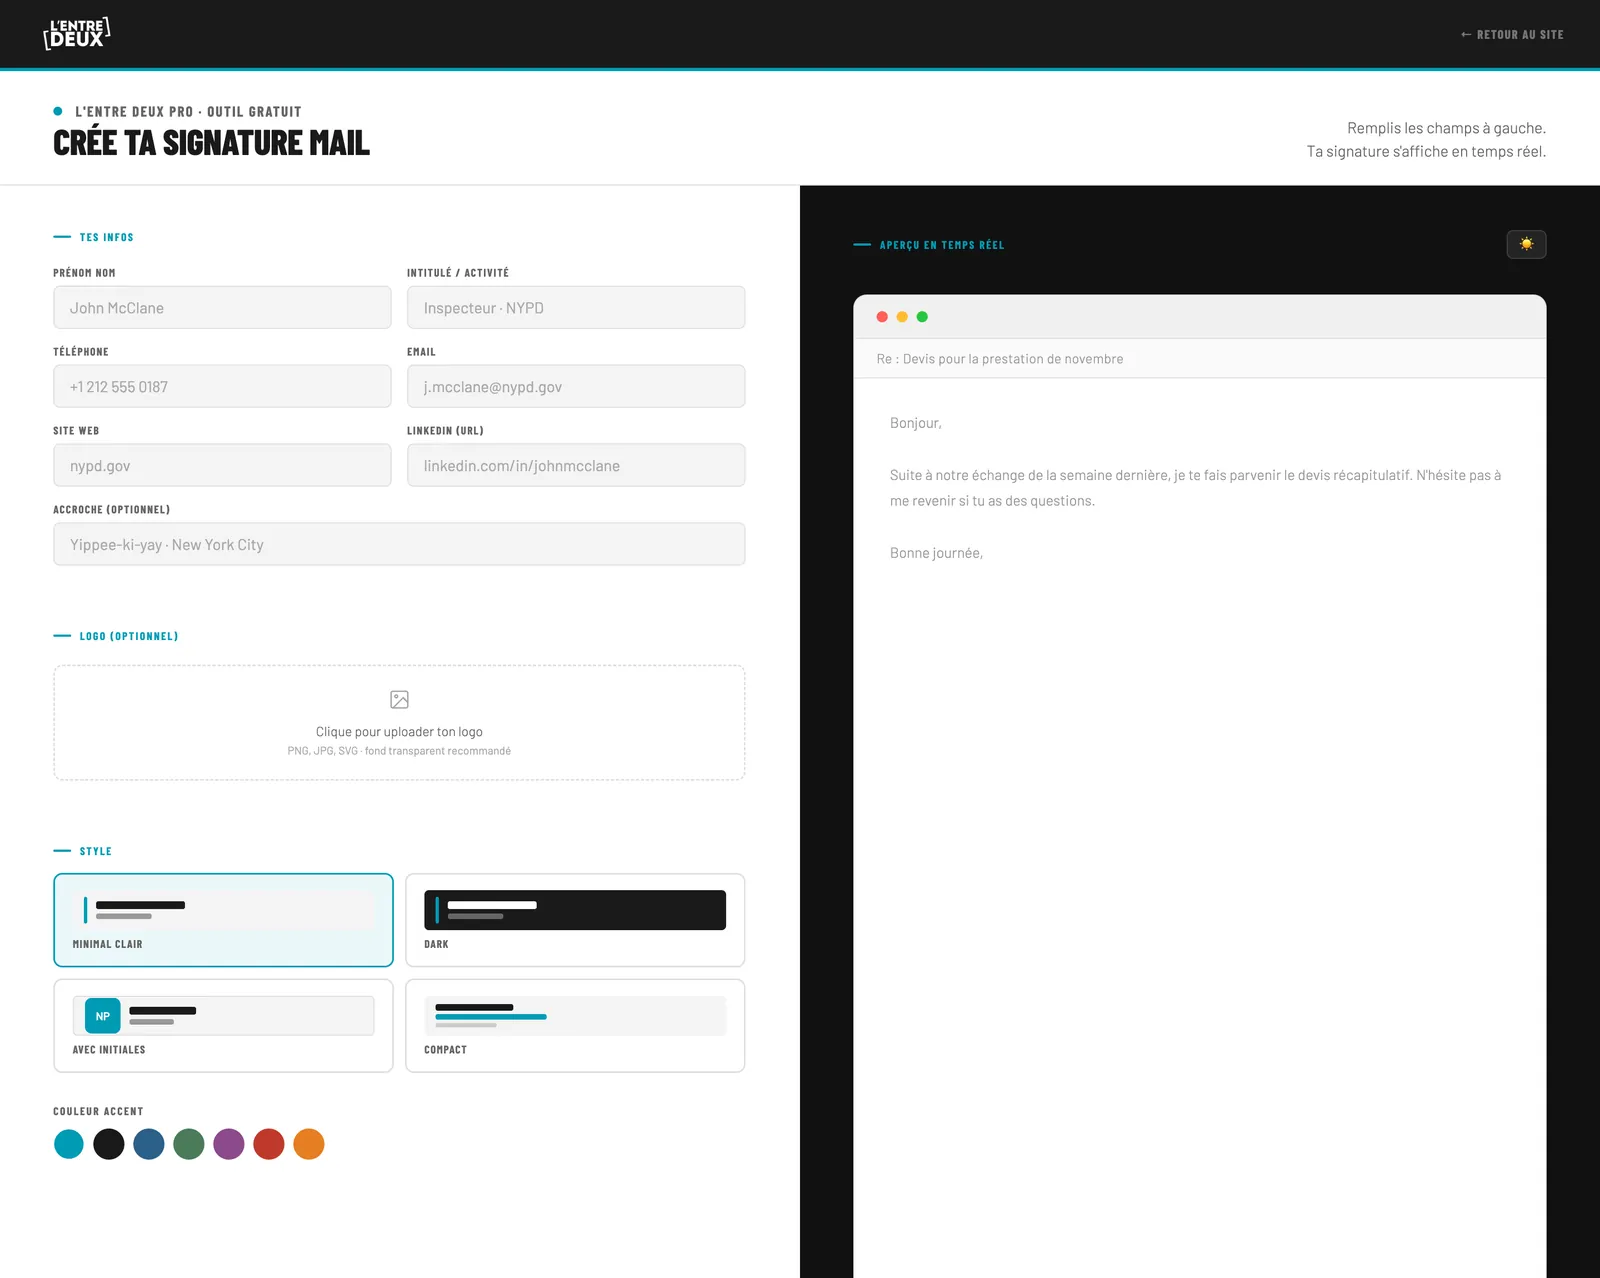Focus the Prénom Nom input field
Screen dimensions: 1600x1278
[x=222, y=307]
